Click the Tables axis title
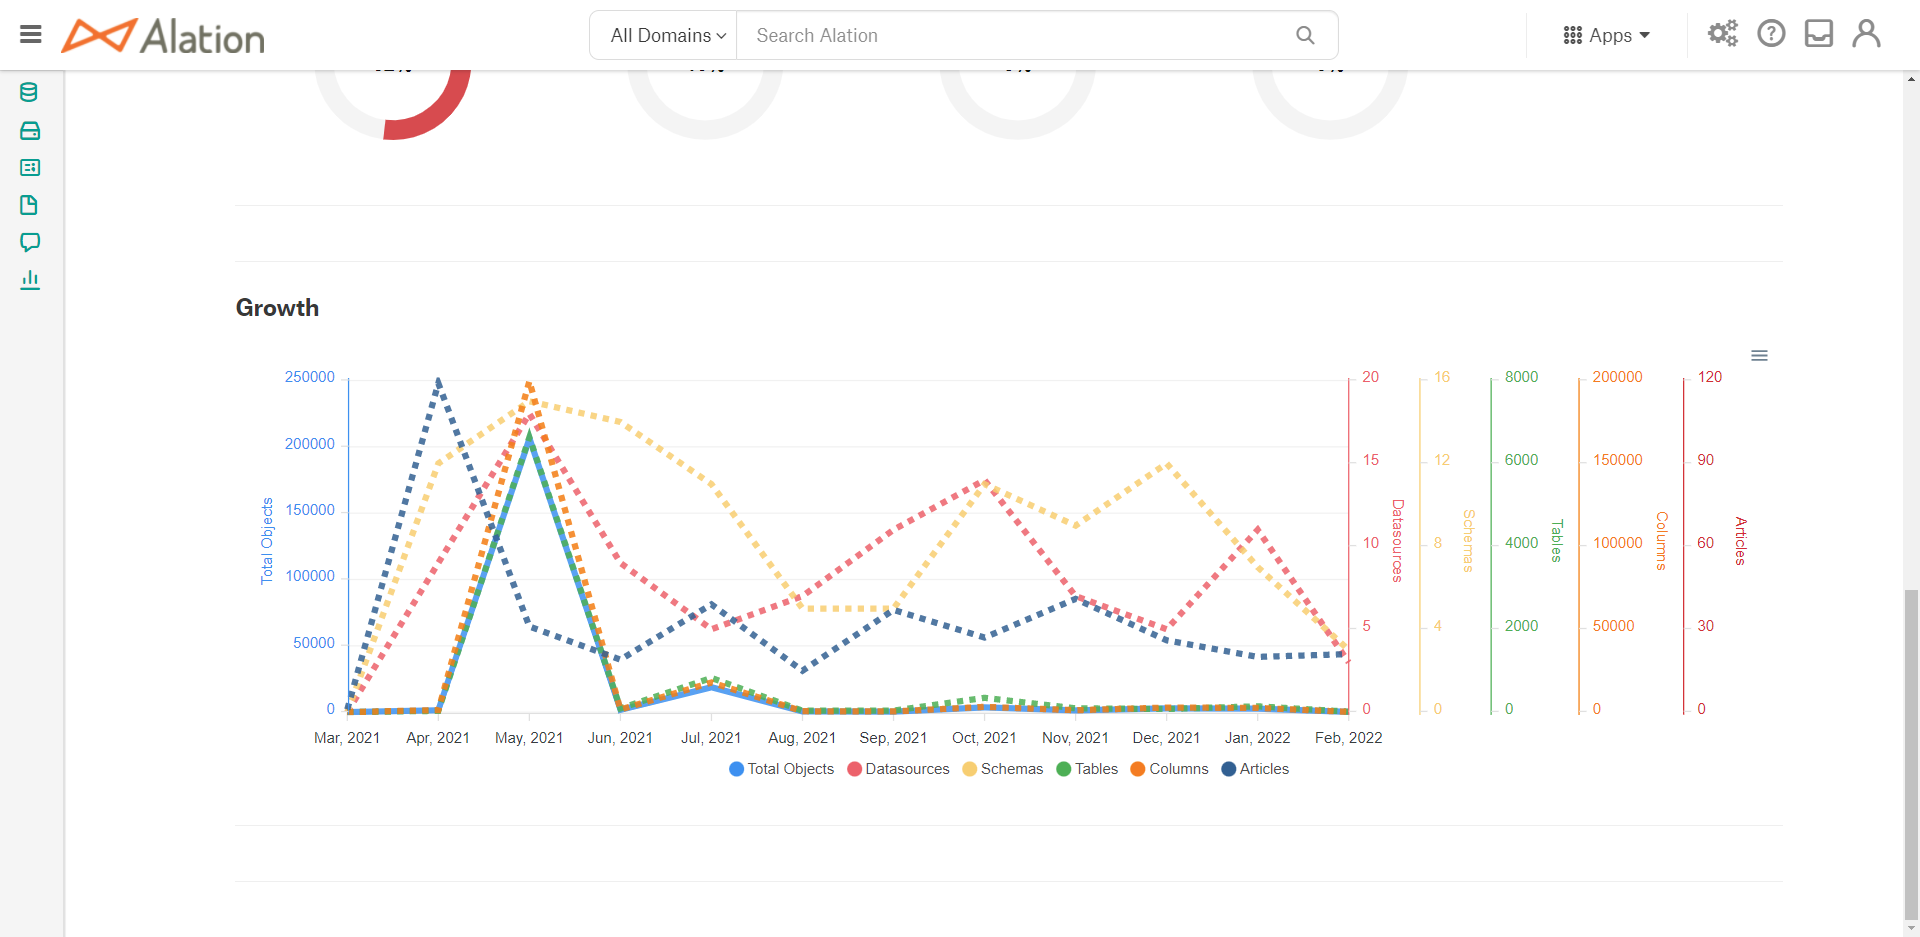Image resolution: width=1920 pixels, height=937 pixels. click(1557, 541)
